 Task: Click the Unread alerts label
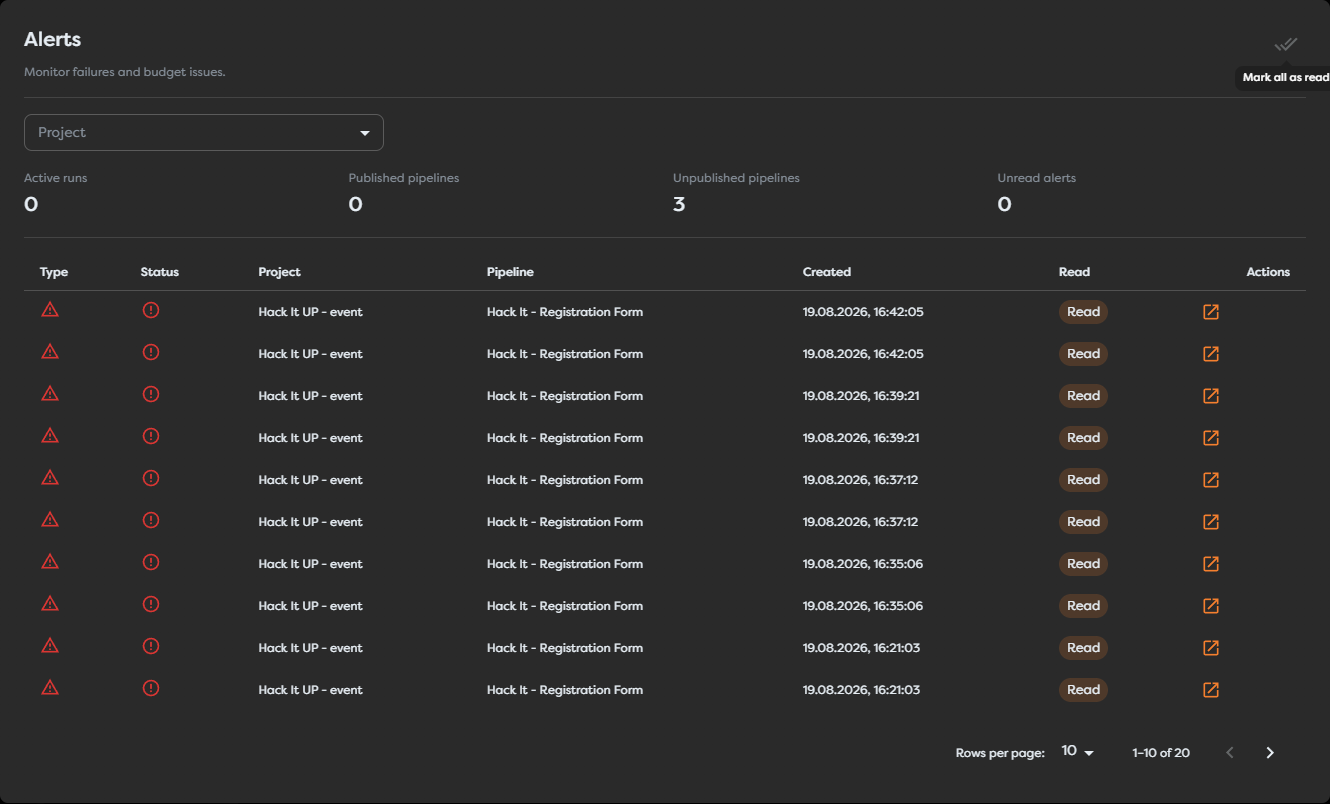pos(1036,178)
